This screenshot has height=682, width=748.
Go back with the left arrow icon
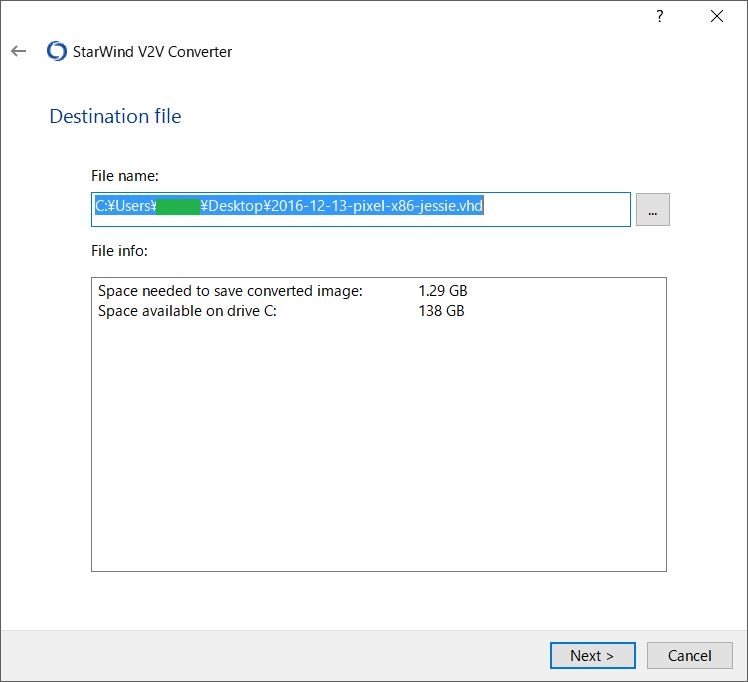[19, 51]
